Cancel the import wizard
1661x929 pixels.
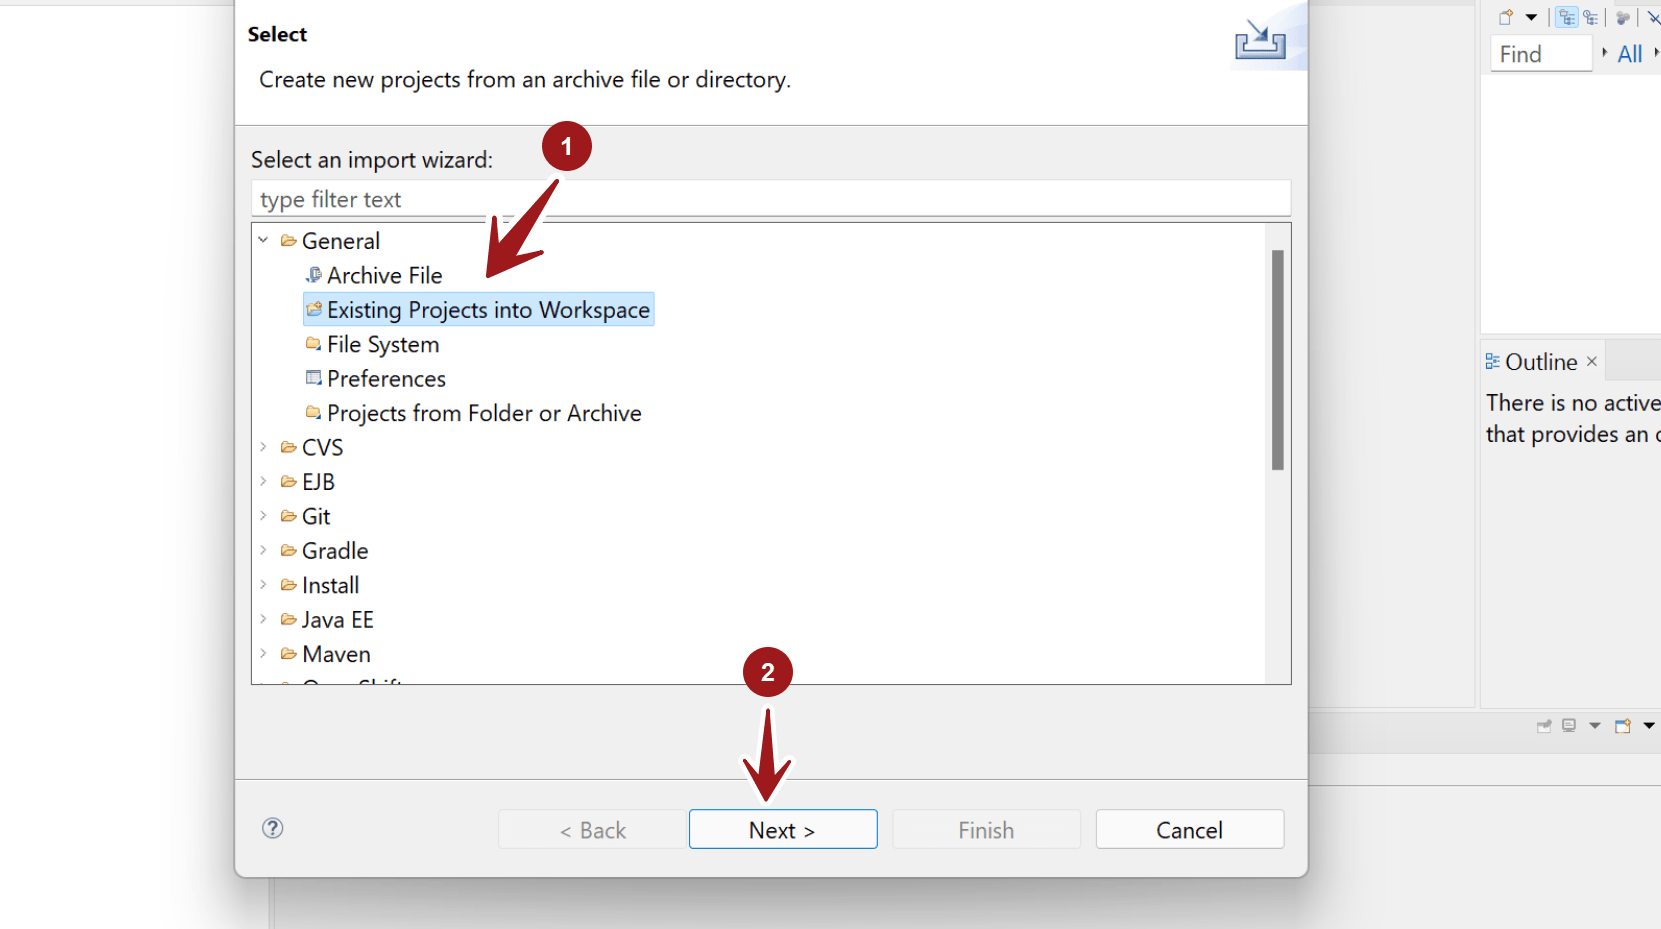click(x=1189, y=829)
